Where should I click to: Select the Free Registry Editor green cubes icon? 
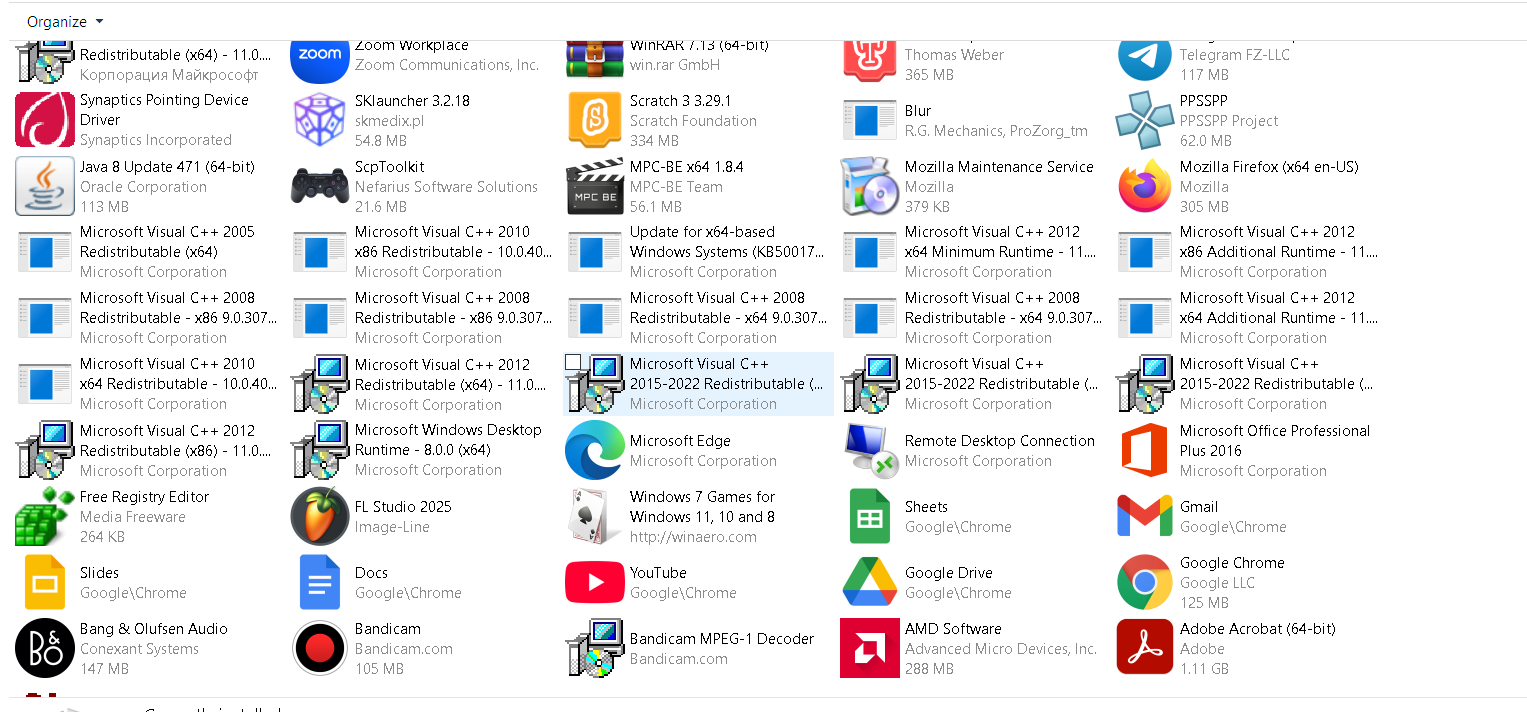tap(45, 516)
